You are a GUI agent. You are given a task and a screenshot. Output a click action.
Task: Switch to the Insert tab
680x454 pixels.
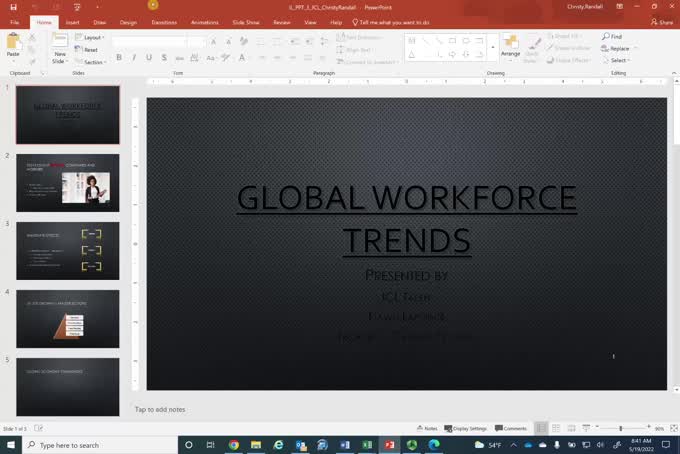72,22
